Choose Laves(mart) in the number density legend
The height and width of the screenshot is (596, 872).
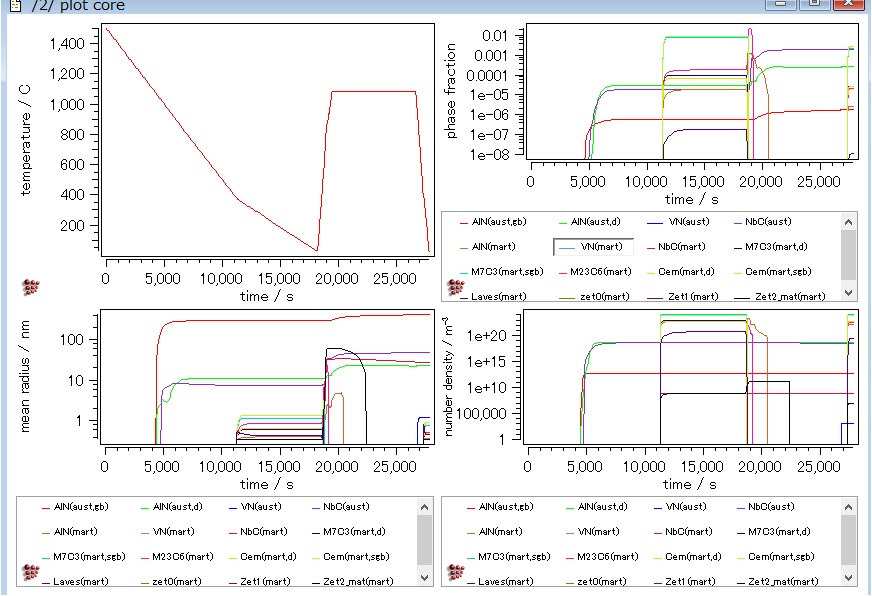click(x=501, y=581)
